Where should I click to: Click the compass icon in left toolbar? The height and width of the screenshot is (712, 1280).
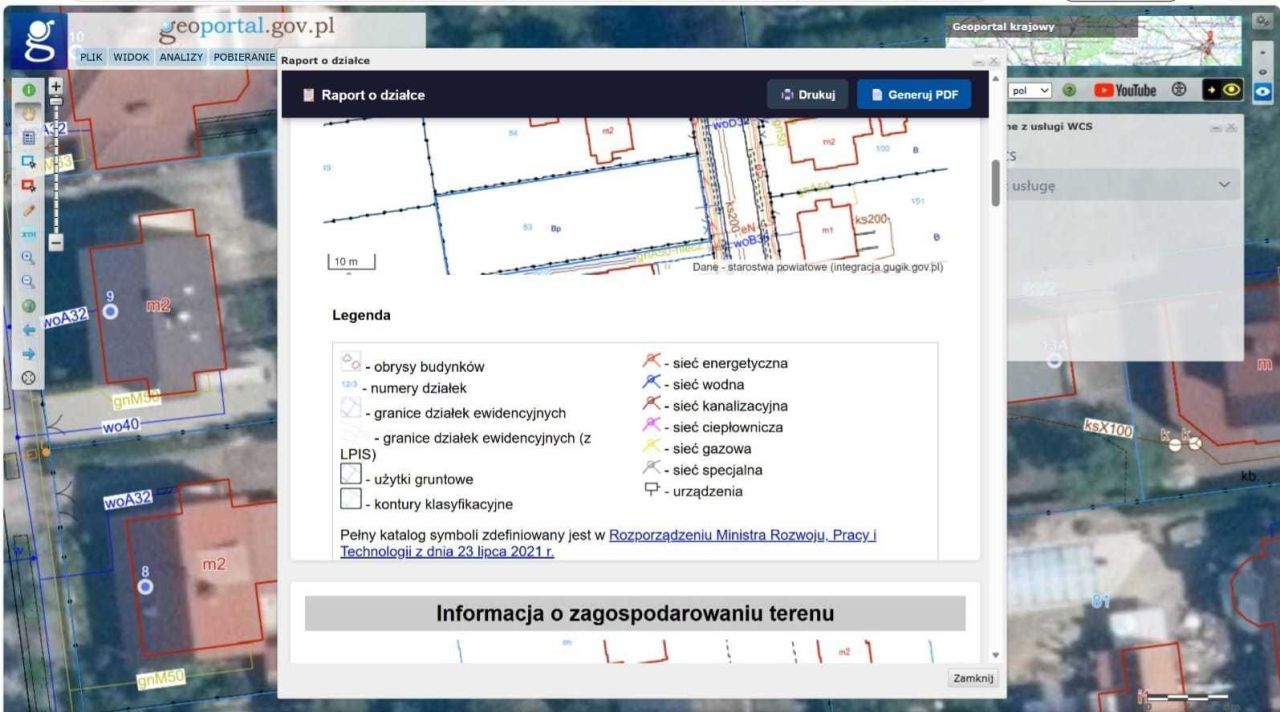[29, 378]
